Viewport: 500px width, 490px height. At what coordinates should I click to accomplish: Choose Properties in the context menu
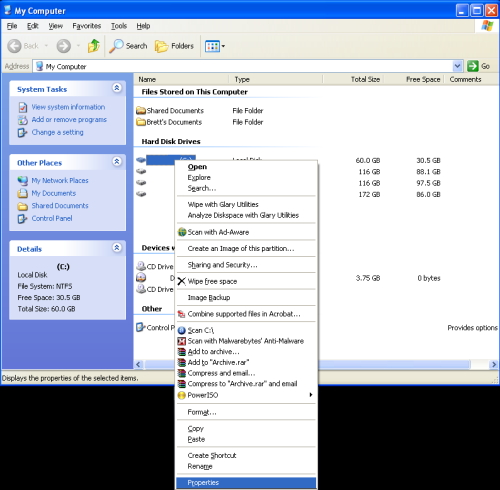click(x=246, y=483)
